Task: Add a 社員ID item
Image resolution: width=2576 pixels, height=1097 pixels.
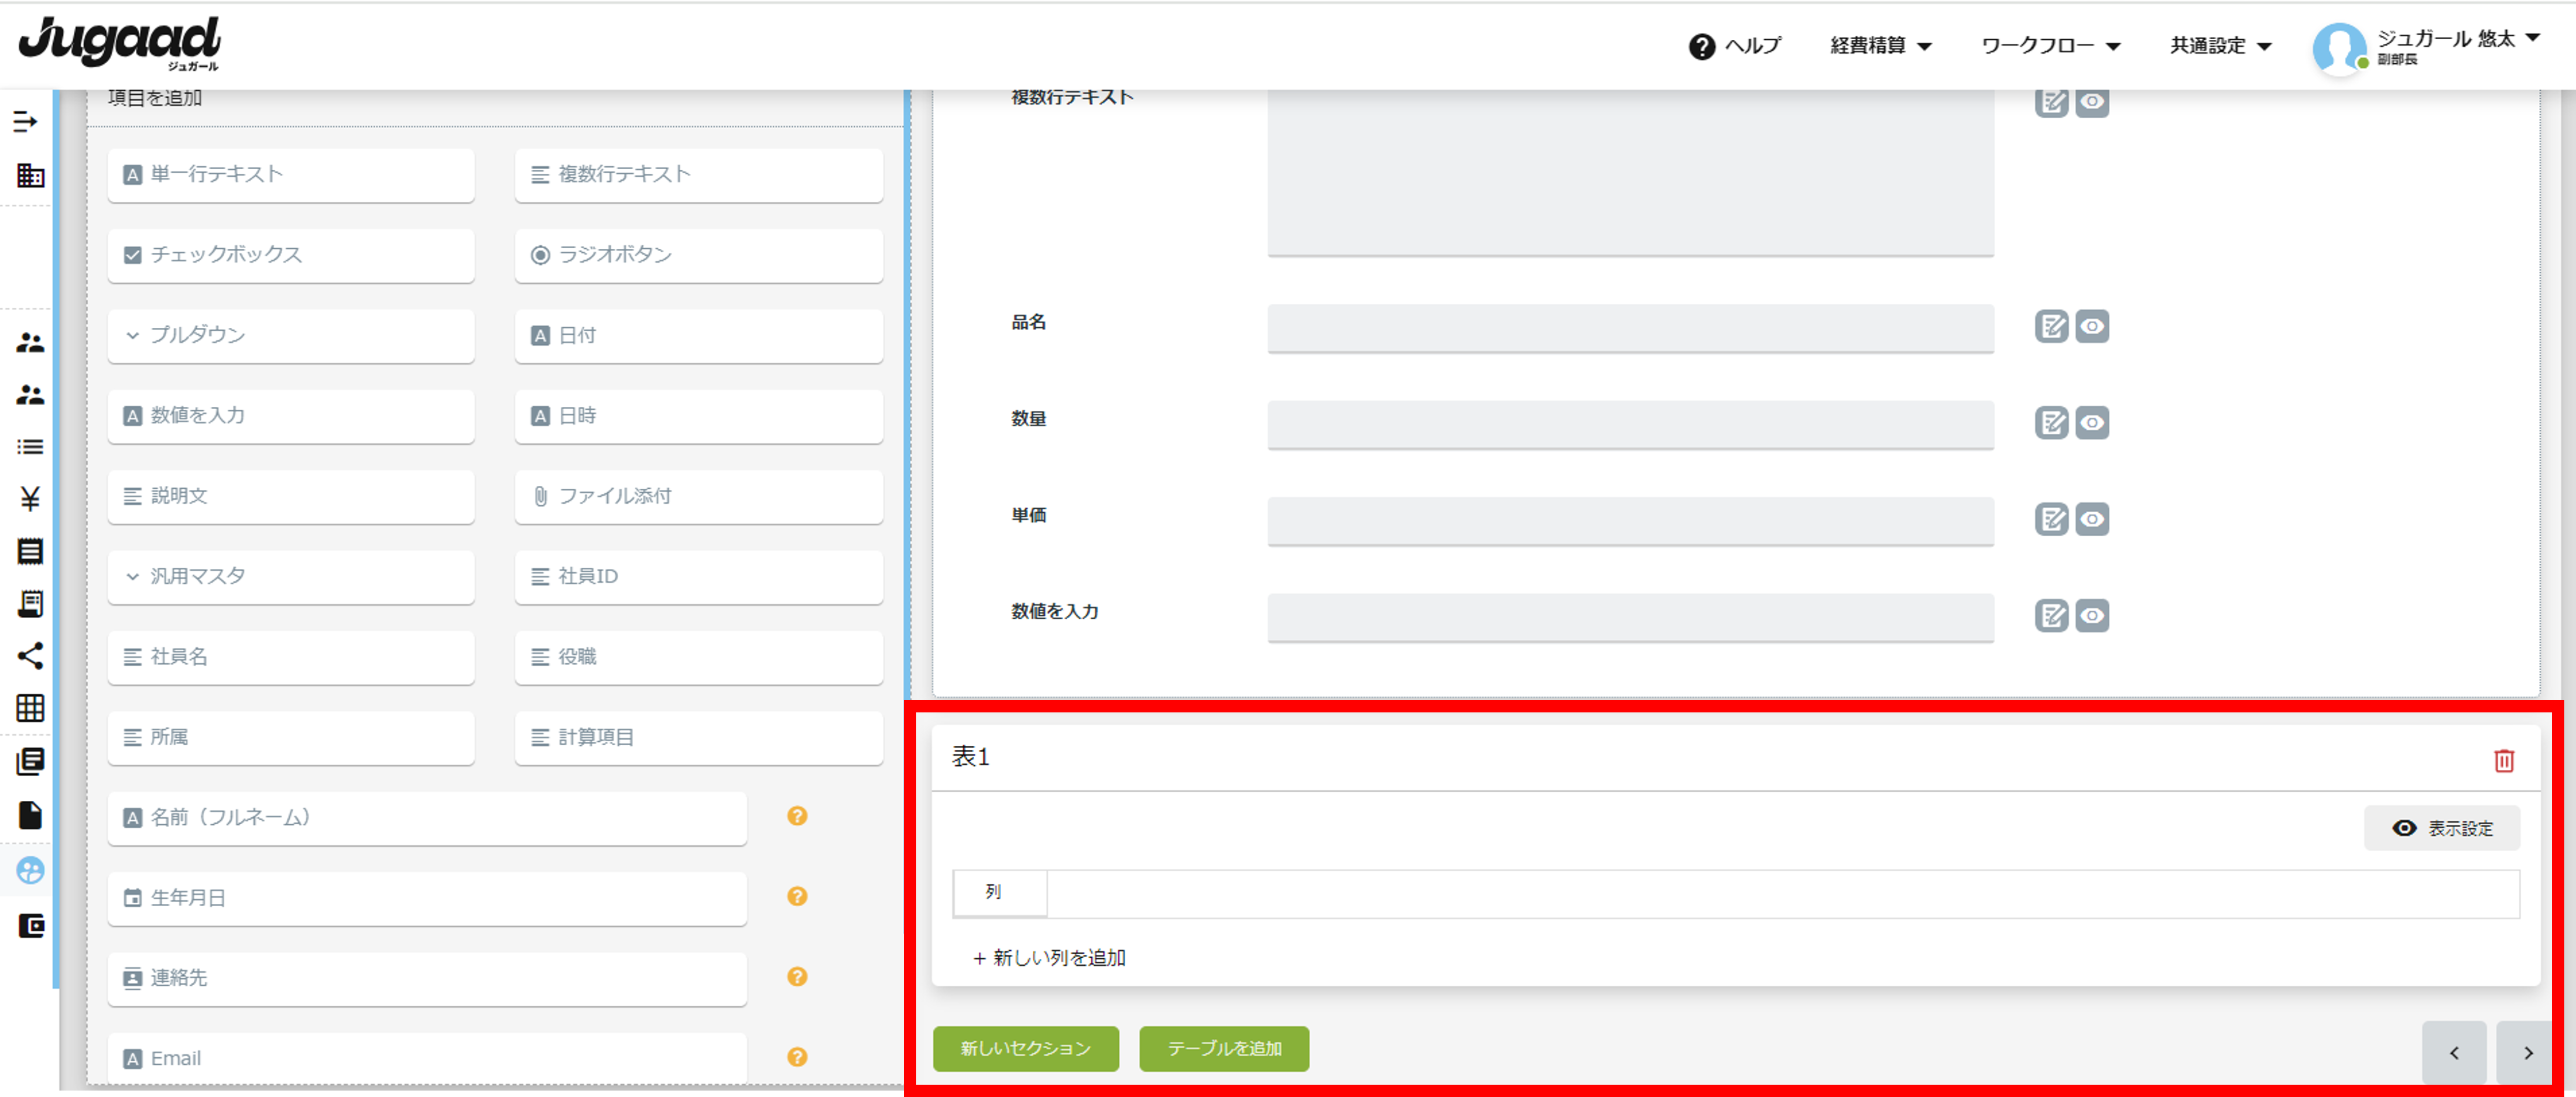Action: [x=698, y=576]
